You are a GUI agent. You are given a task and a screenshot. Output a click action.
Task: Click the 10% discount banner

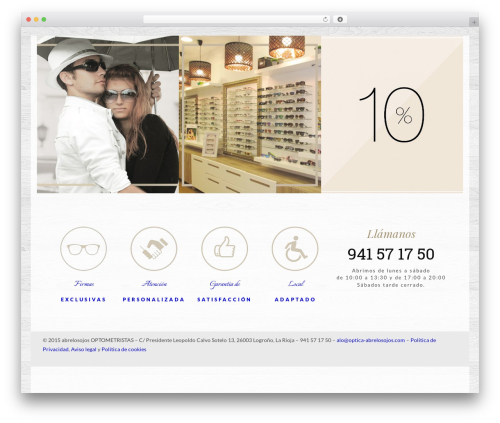point(392,114)
